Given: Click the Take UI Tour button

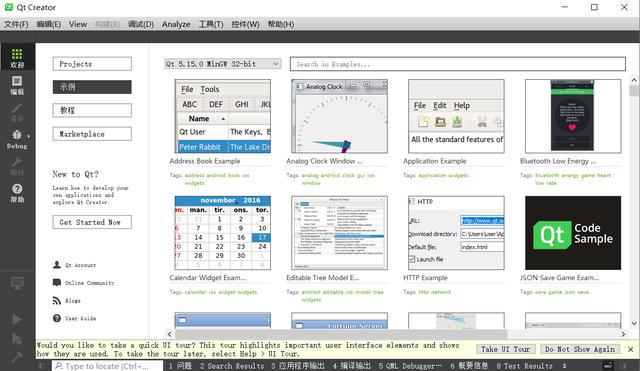Looking at the screenshot, I should (505, 349).
